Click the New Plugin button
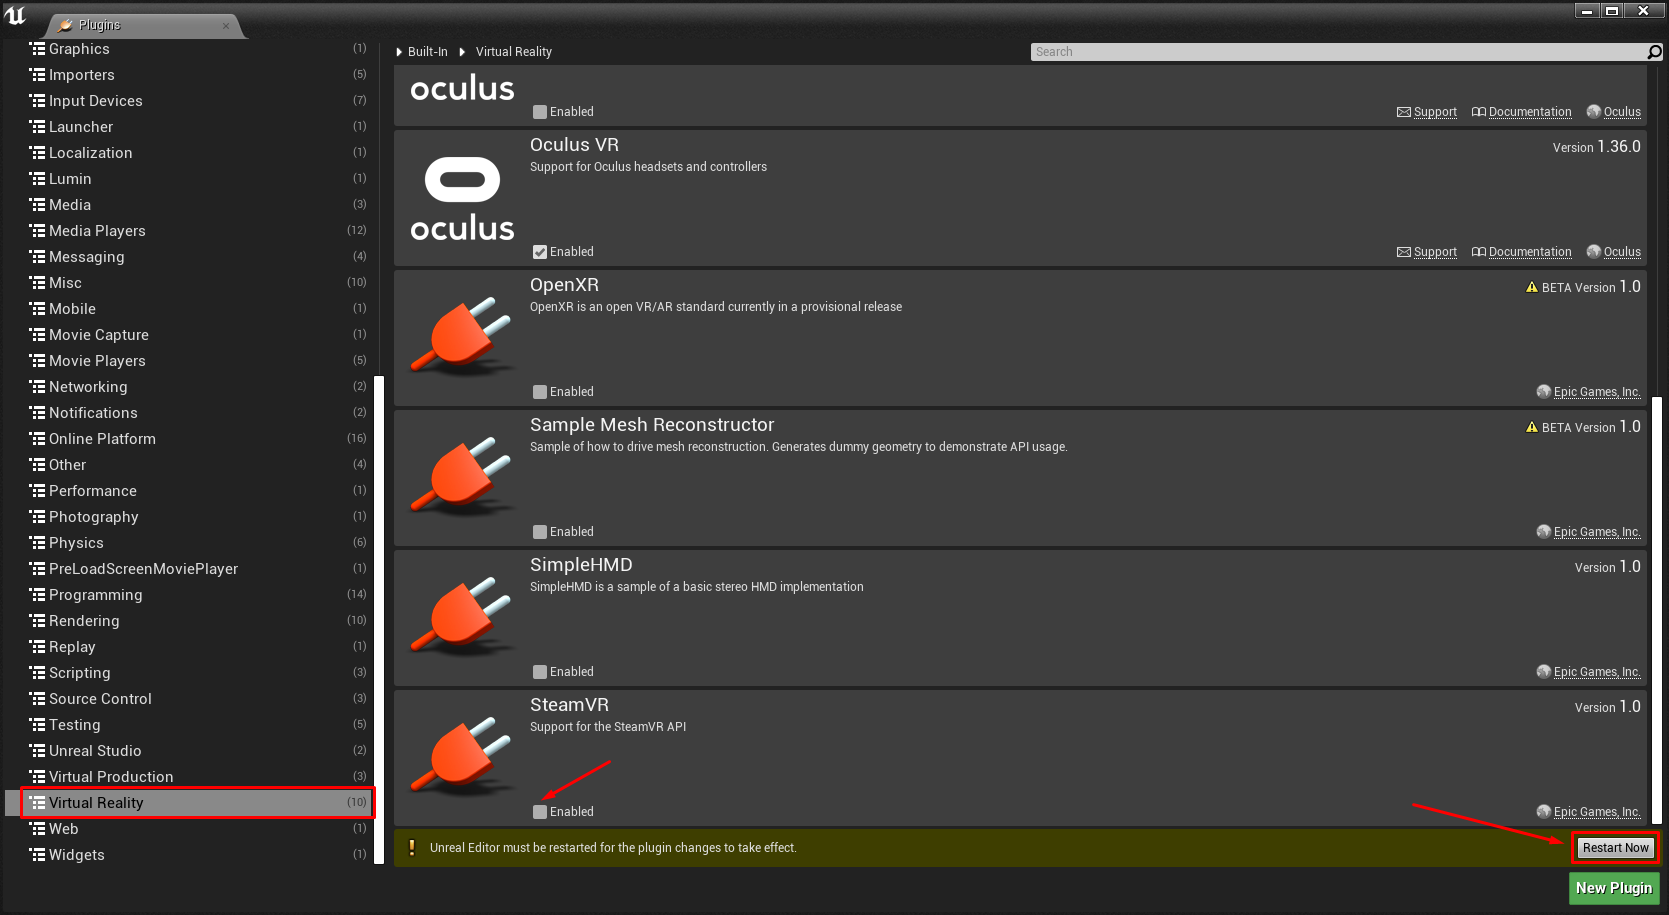The width and height of the screenshot is (1669, 915). (1614, 888)
